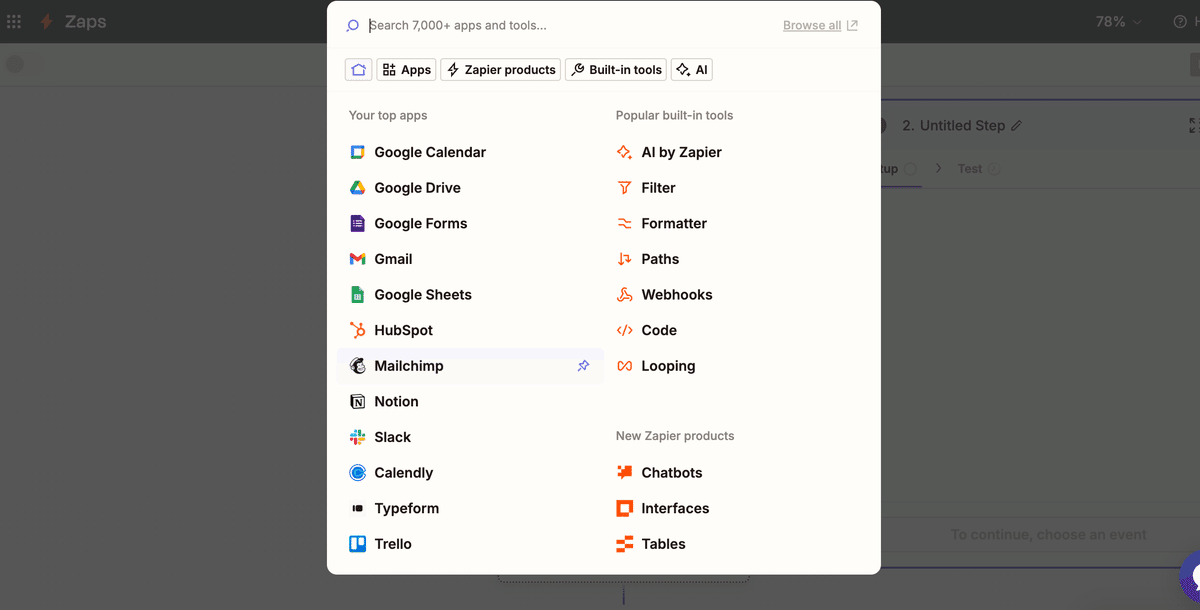Click the Paths branching icon

coord(624,259)
